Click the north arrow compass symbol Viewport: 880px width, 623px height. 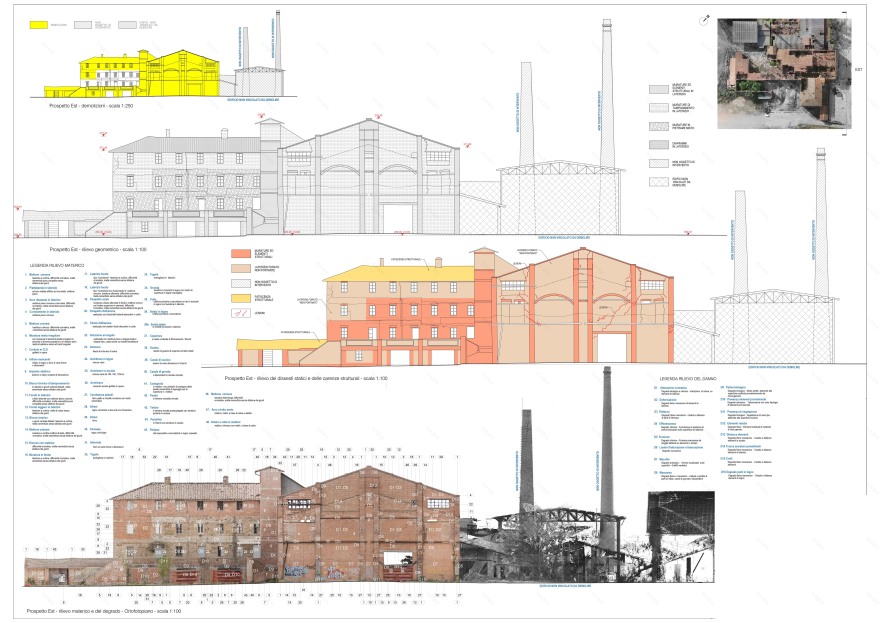coord(704,19)
